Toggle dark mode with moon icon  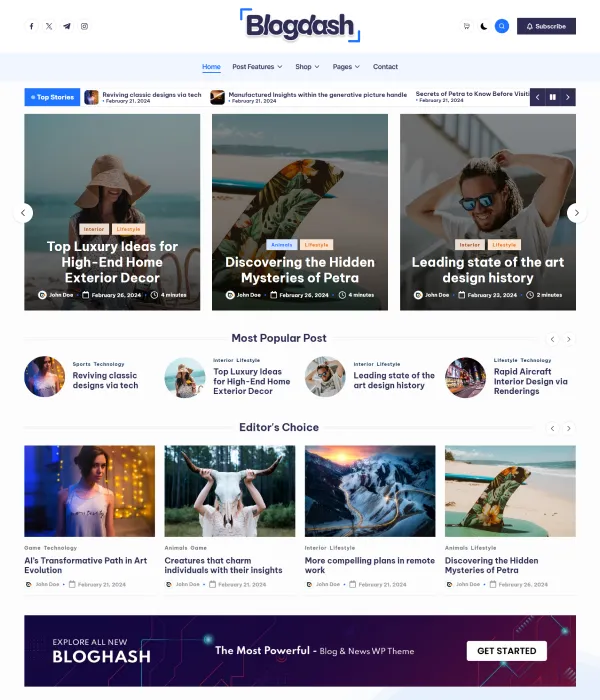pos(484,26)
